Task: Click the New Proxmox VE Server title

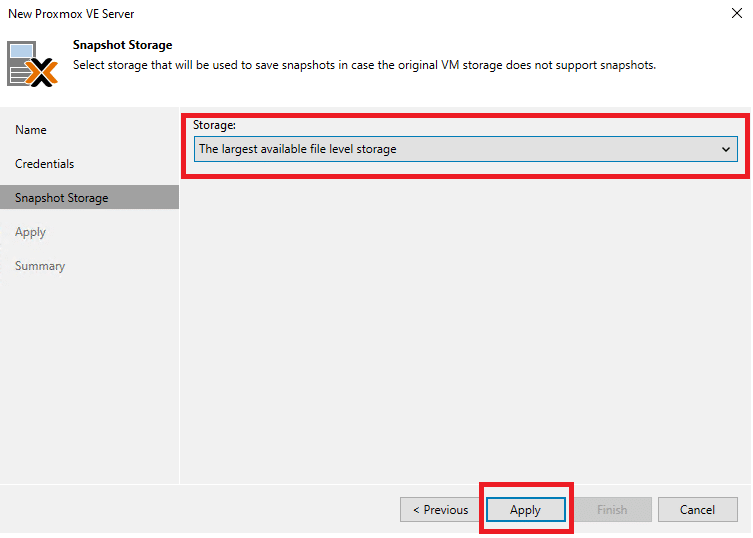Action: click(71, 13)
